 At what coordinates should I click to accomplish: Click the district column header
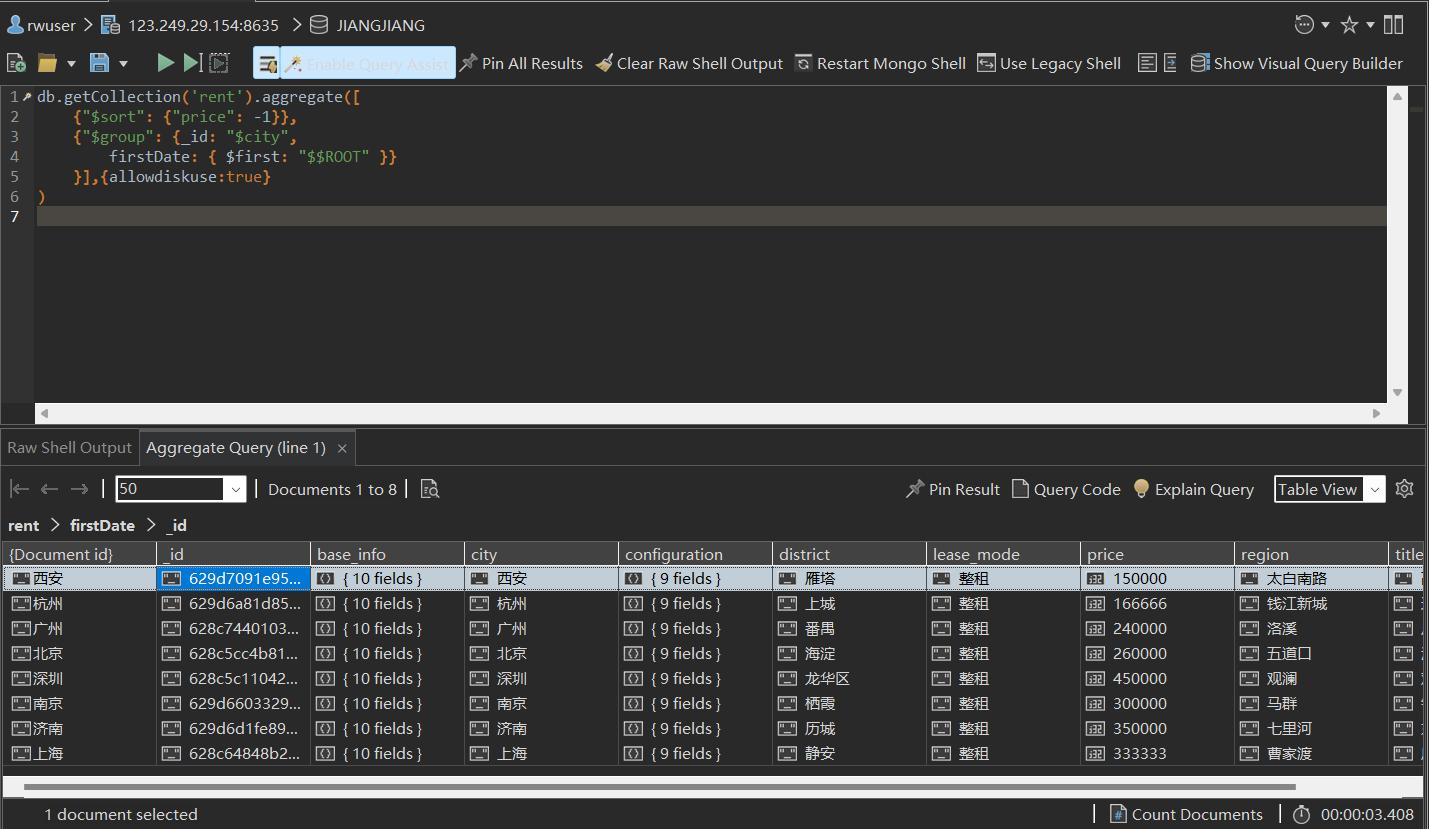850,554
